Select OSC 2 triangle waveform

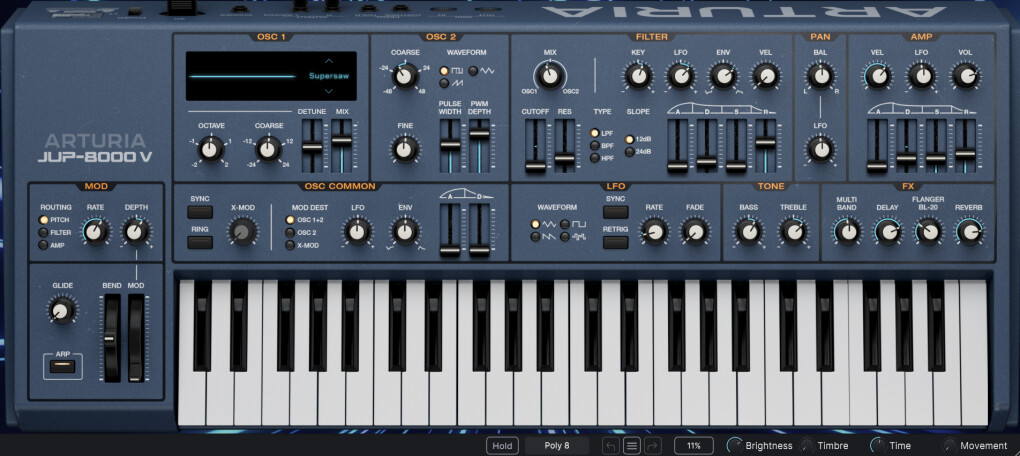pyautogui.click(x=473, y=70)
